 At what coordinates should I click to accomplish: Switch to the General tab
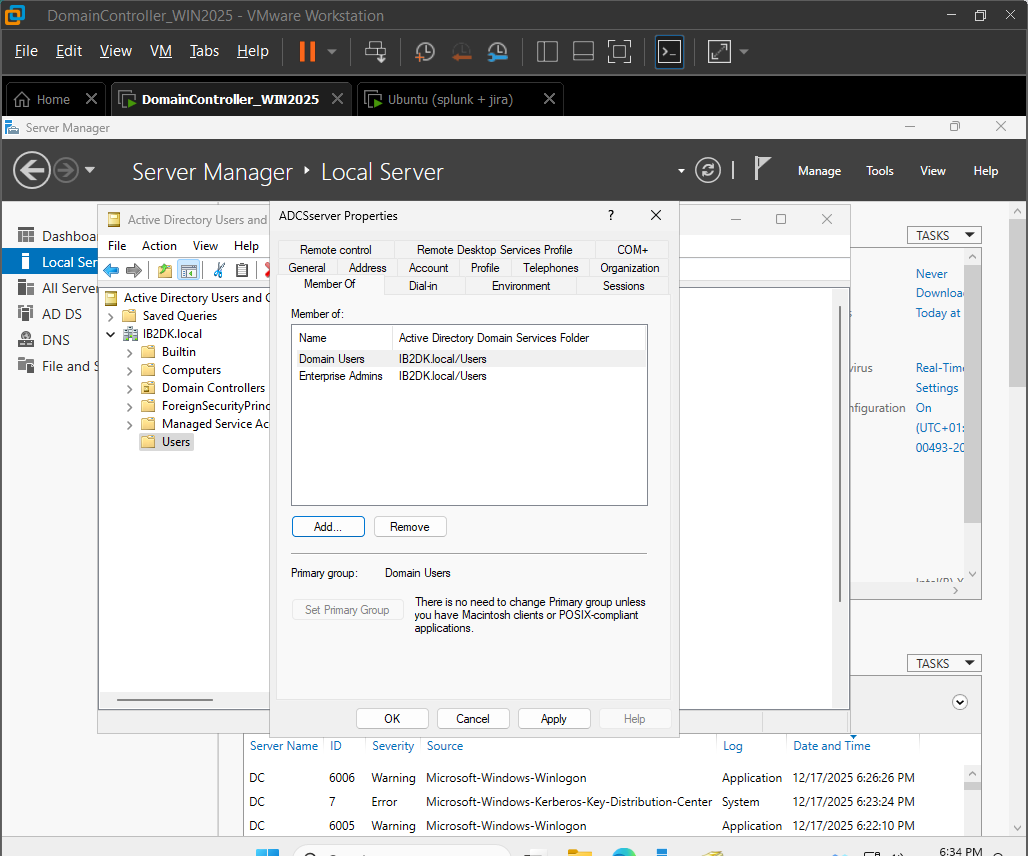[x=307, y=268]
